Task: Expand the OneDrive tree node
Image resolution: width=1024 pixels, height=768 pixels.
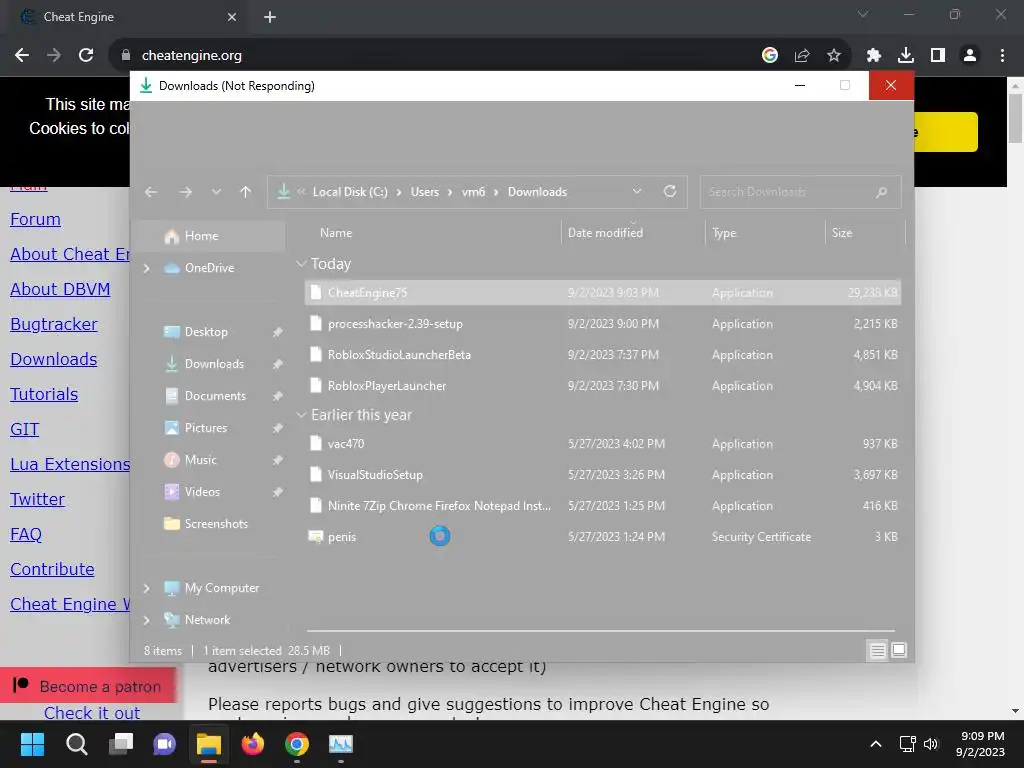Action: tap(146, 268)
